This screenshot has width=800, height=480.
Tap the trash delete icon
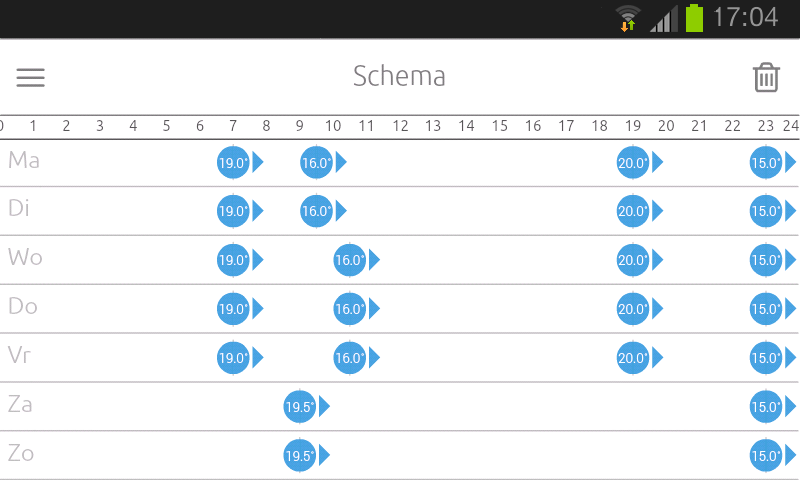(x=766, y=78)
